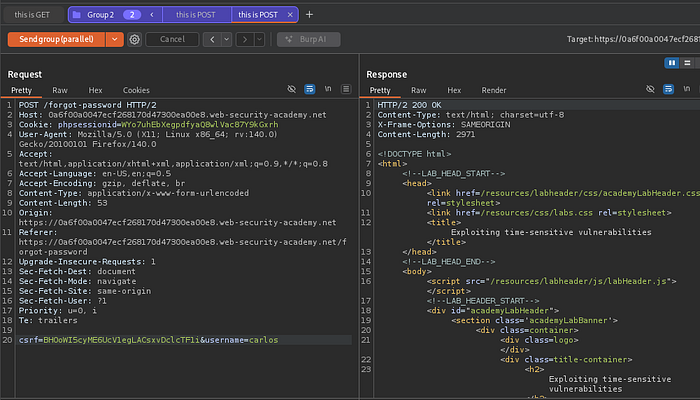Click 'Content-Length: 2971' response header
Screen dimensions: 700x400
(x=426, y=134)
